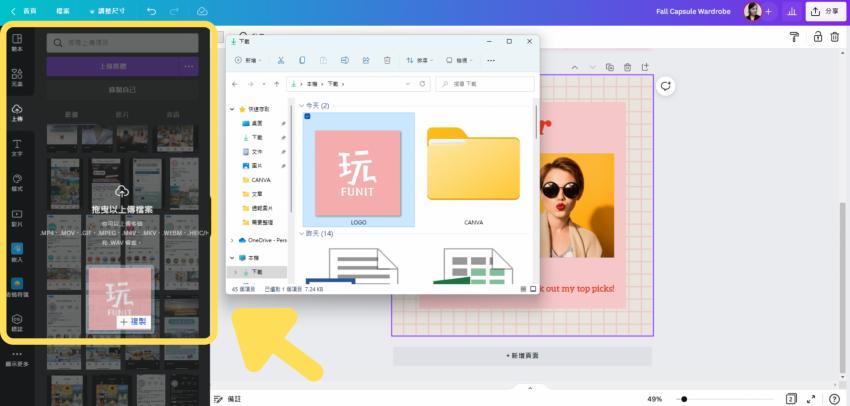Toggle the LOGO file selection checkbox
850x406 pixels.
coord(307,117)
